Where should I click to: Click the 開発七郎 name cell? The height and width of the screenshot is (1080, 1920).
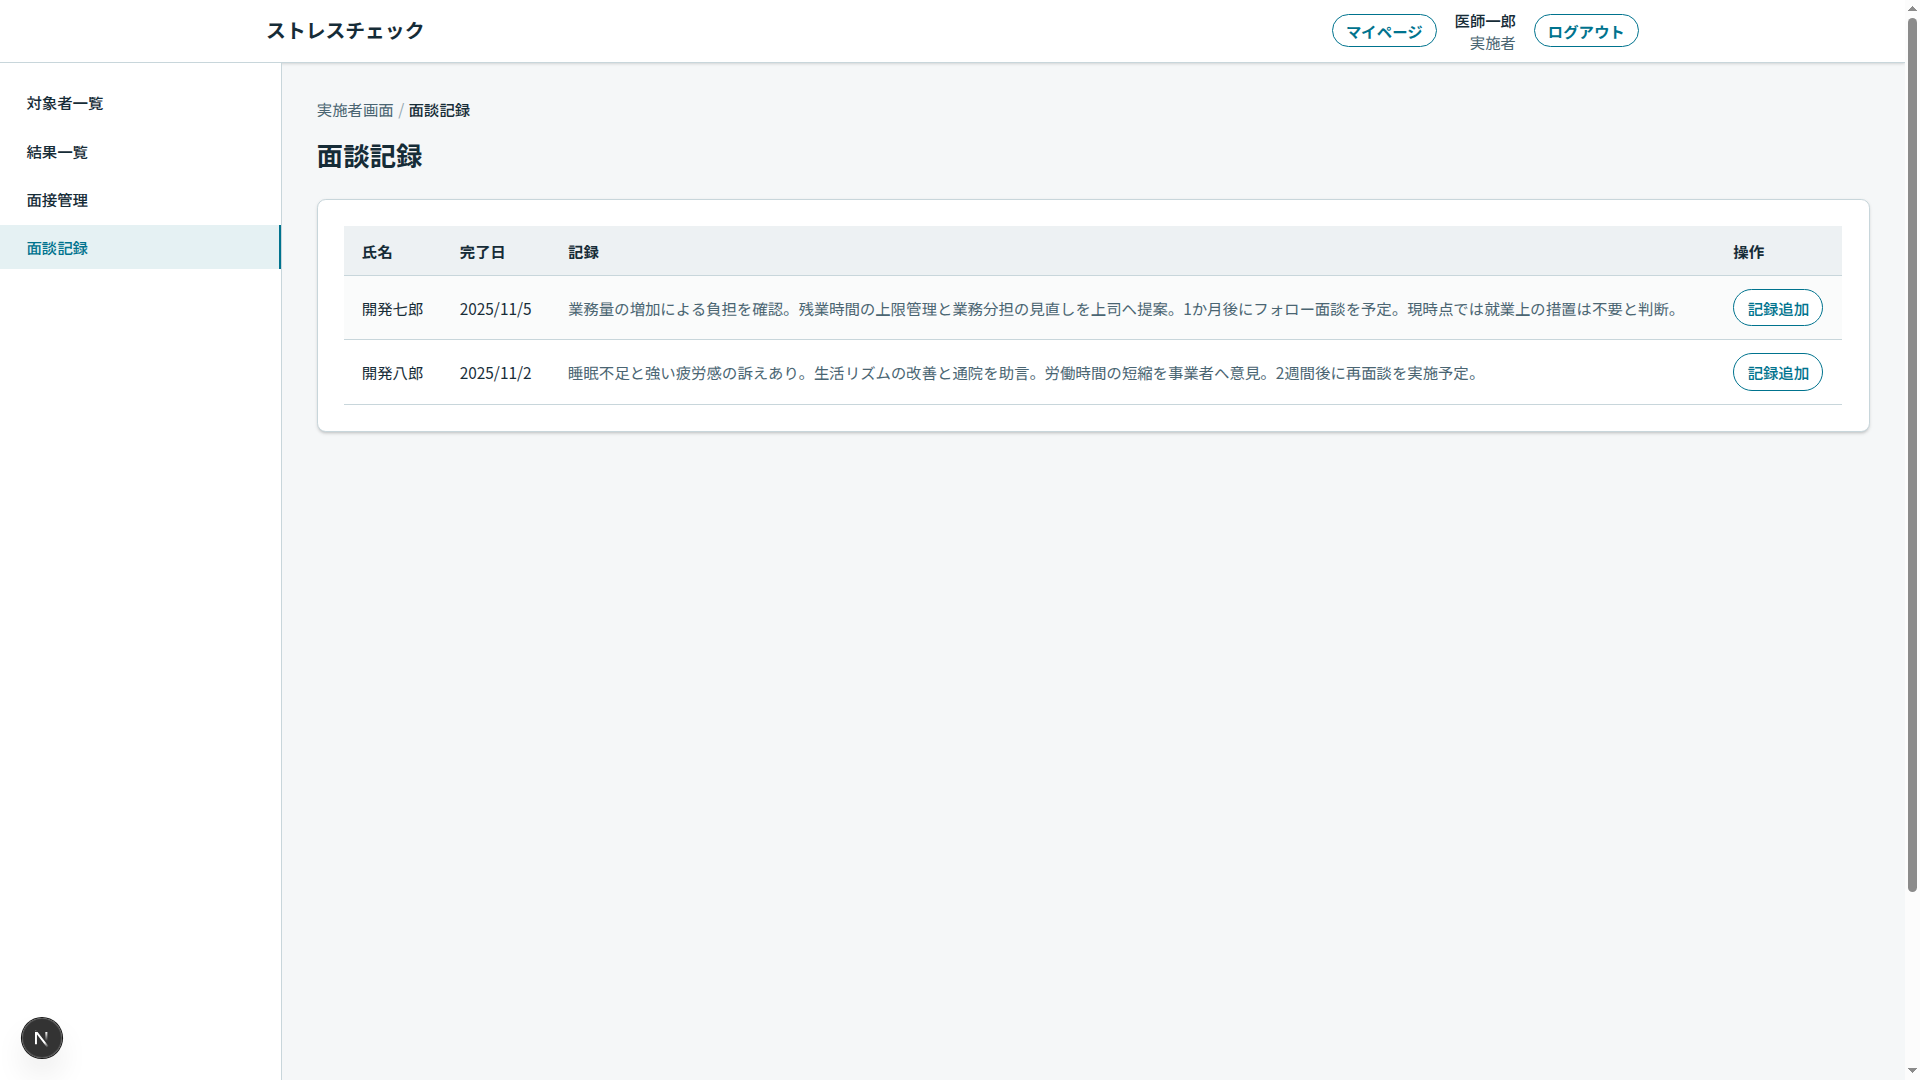pyautogui.click(x=392, y=309)
